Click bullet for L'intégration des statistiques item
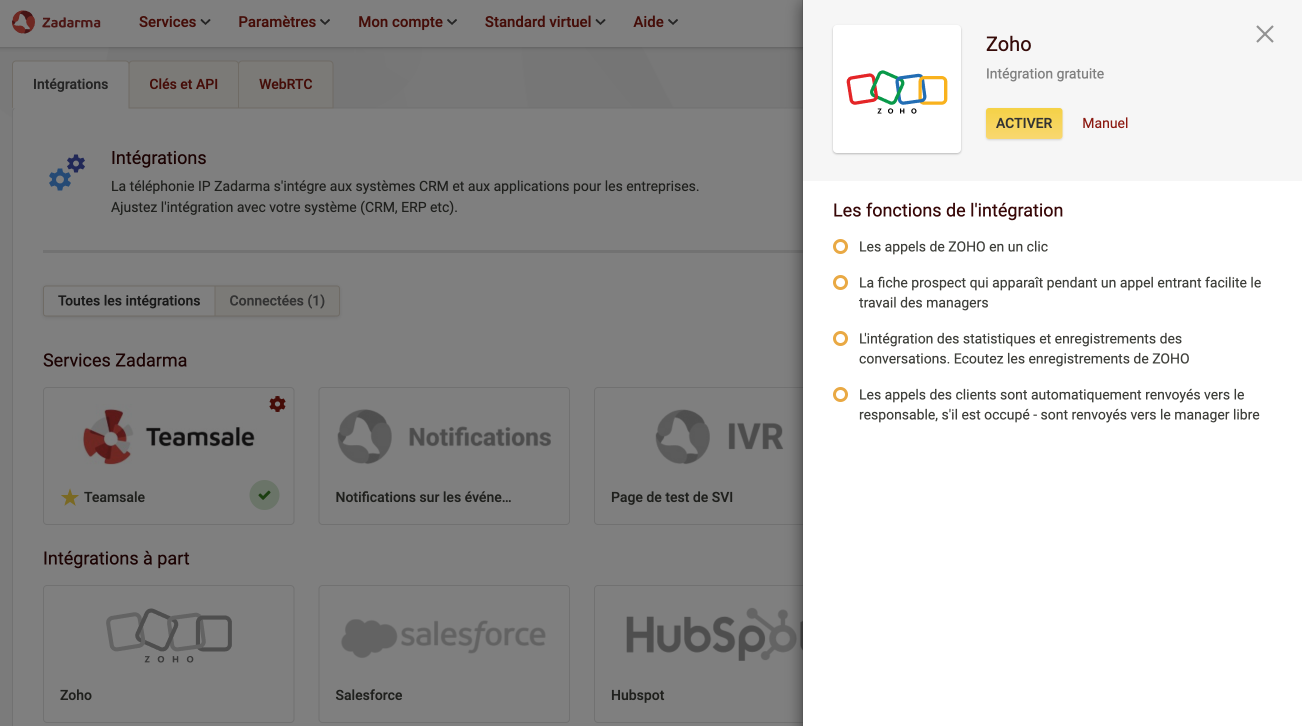The width and height of the screenshot is (1302, 726). coord(841,339)
